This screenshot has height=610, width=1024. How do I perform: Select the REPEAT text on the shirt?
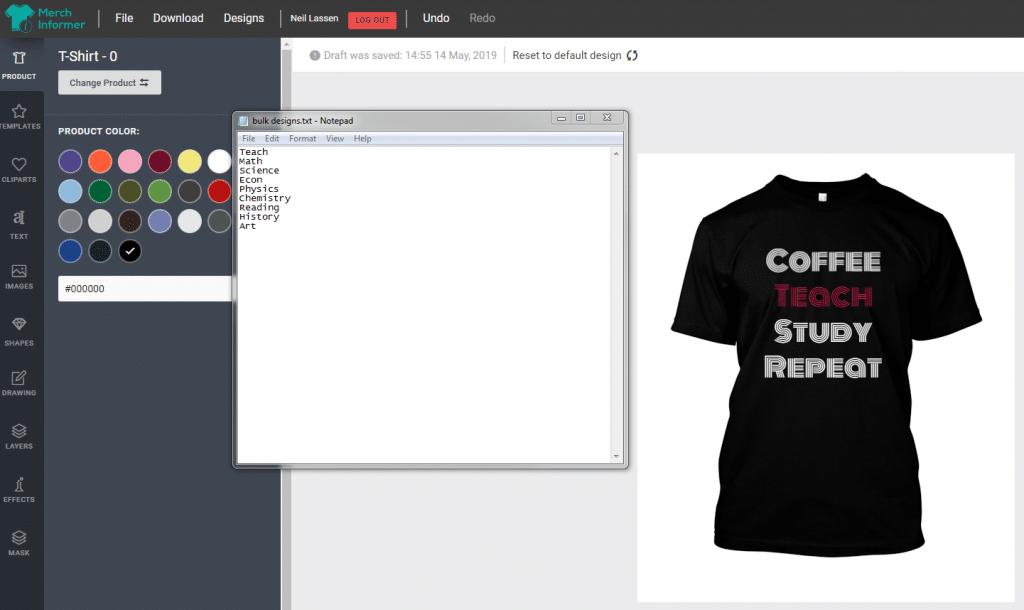823,367
